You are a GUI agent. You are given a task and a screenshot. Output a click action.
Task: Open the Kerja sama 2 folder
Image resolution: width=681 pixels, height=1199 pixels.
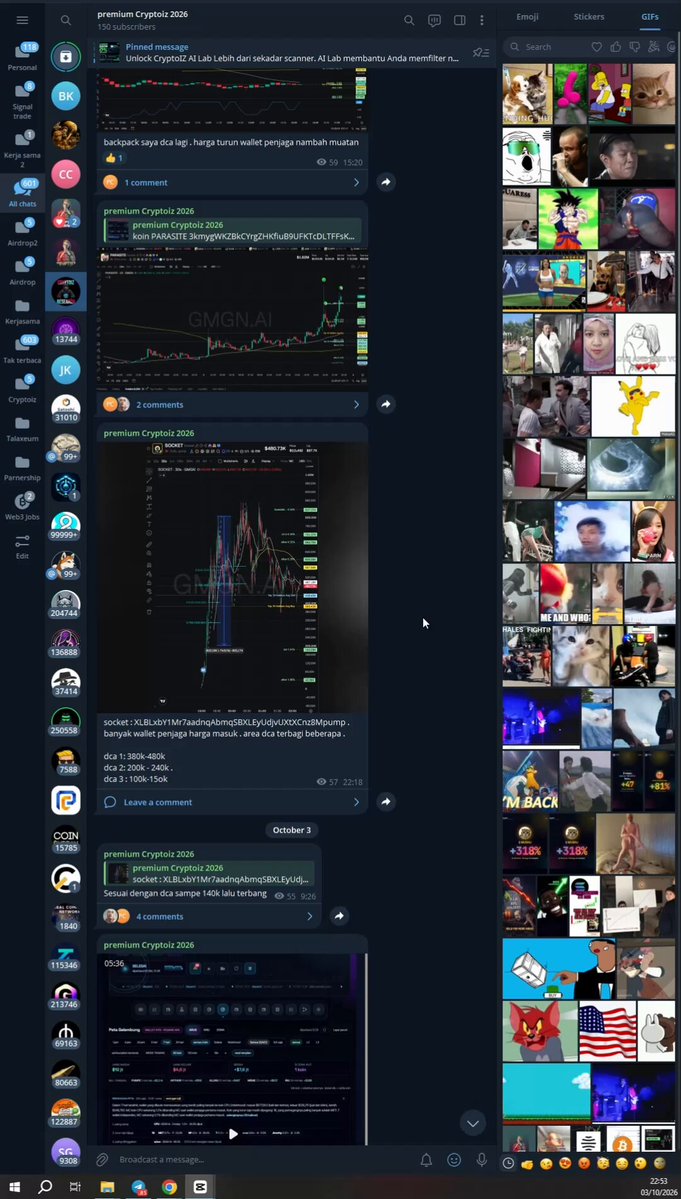click(x=22, y=148)
